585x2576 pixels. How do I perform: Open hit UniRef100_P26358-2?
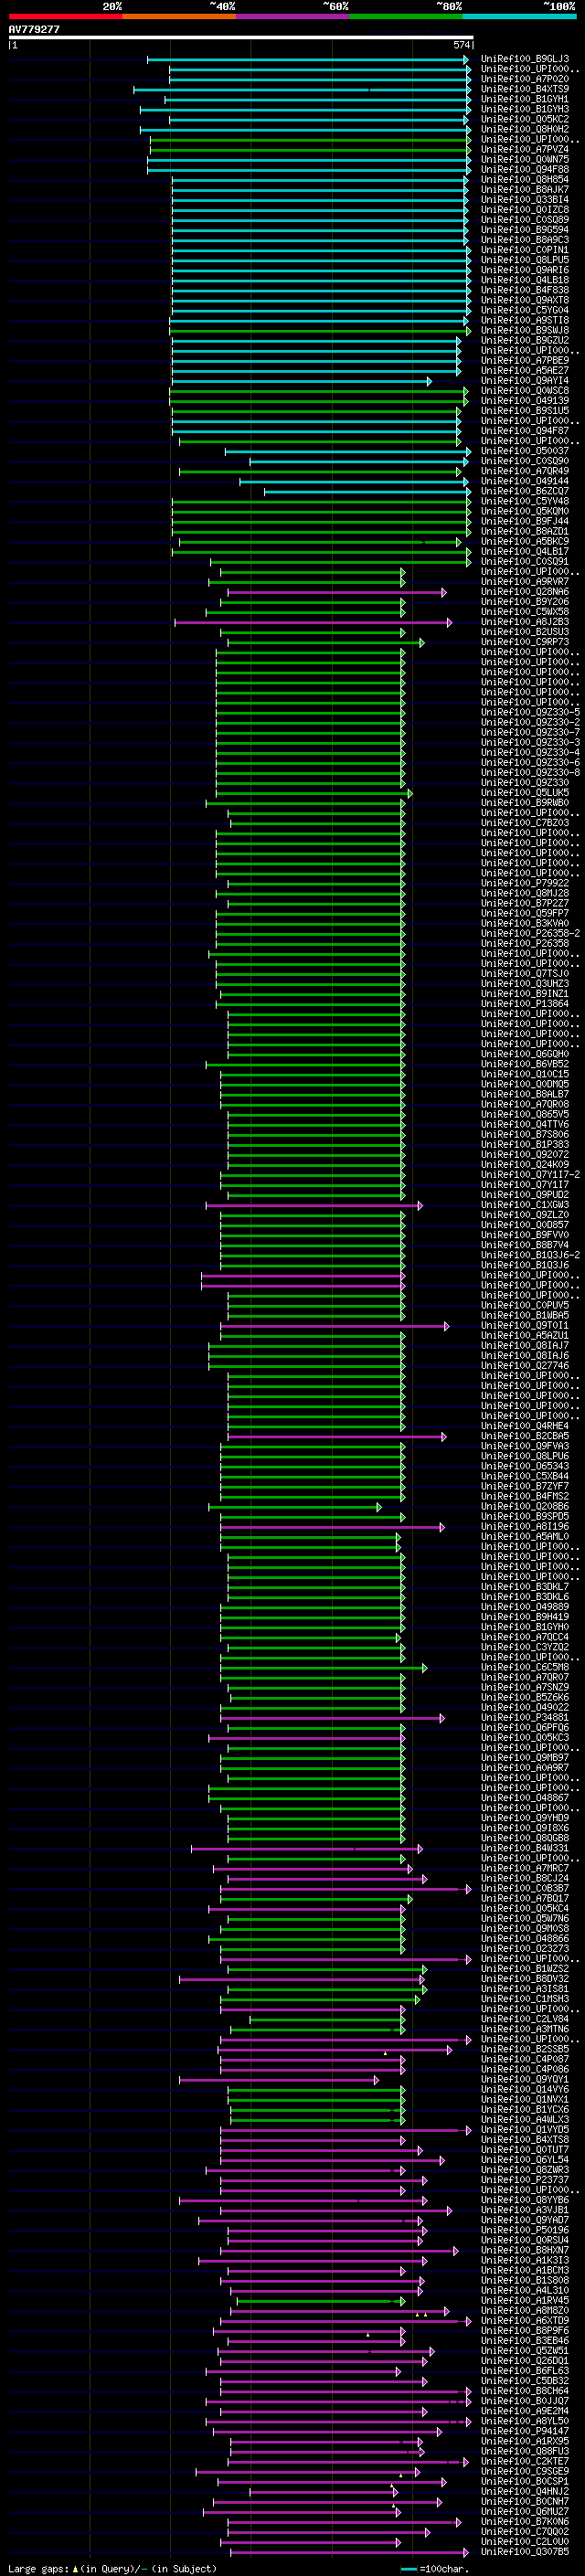[x=530, y=933]
